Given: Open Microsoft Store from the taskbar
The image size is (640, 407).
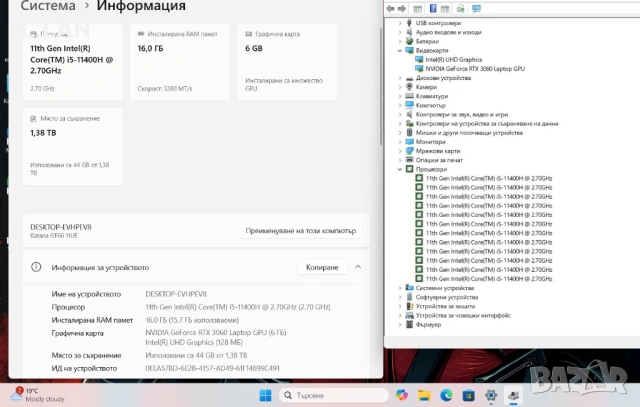Looking at the screenshot, I should [x=468, y=395].
